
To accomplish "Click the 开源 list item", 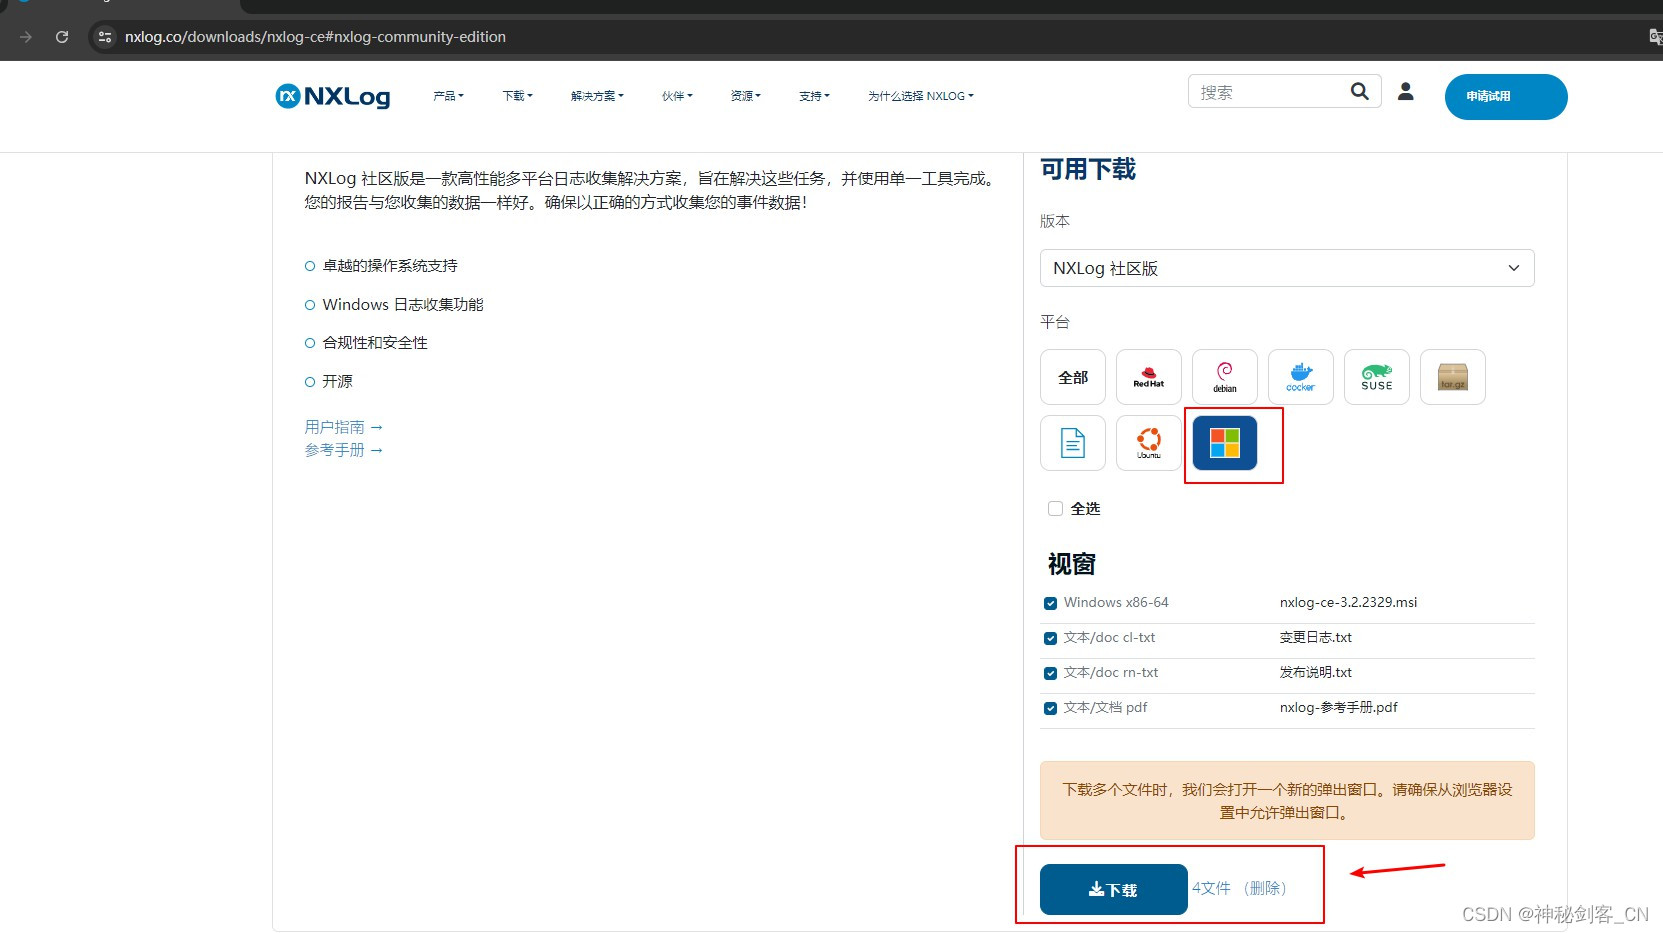I will click(337, 382).
